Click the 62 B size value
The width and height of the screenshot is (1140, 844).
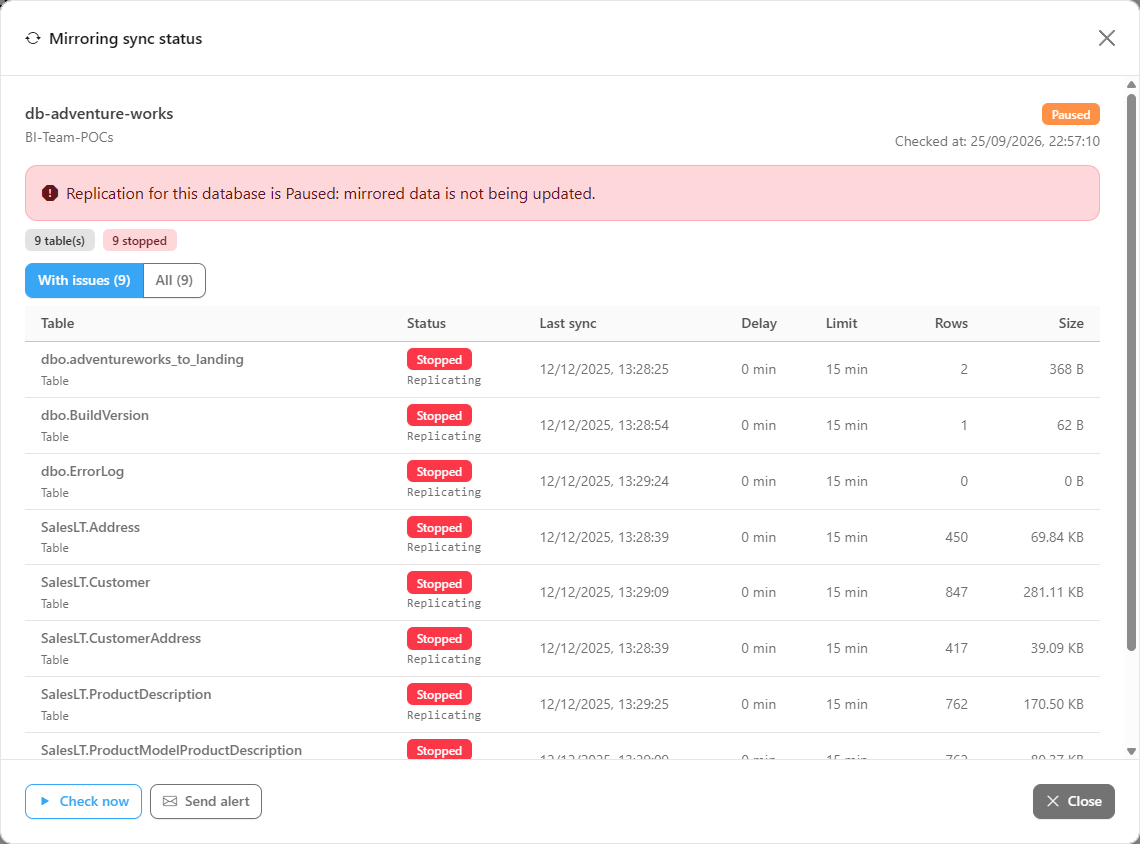pos(1070,425)
